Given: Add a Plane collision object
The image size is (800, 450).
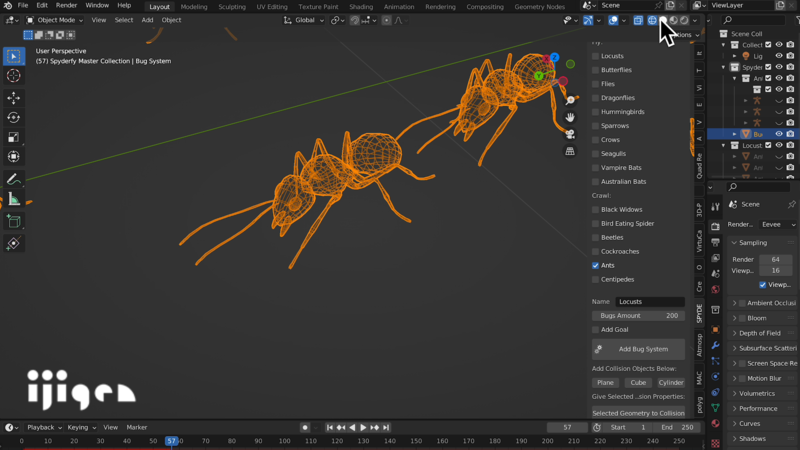Looking at the screenshot, I should [605, 383].
